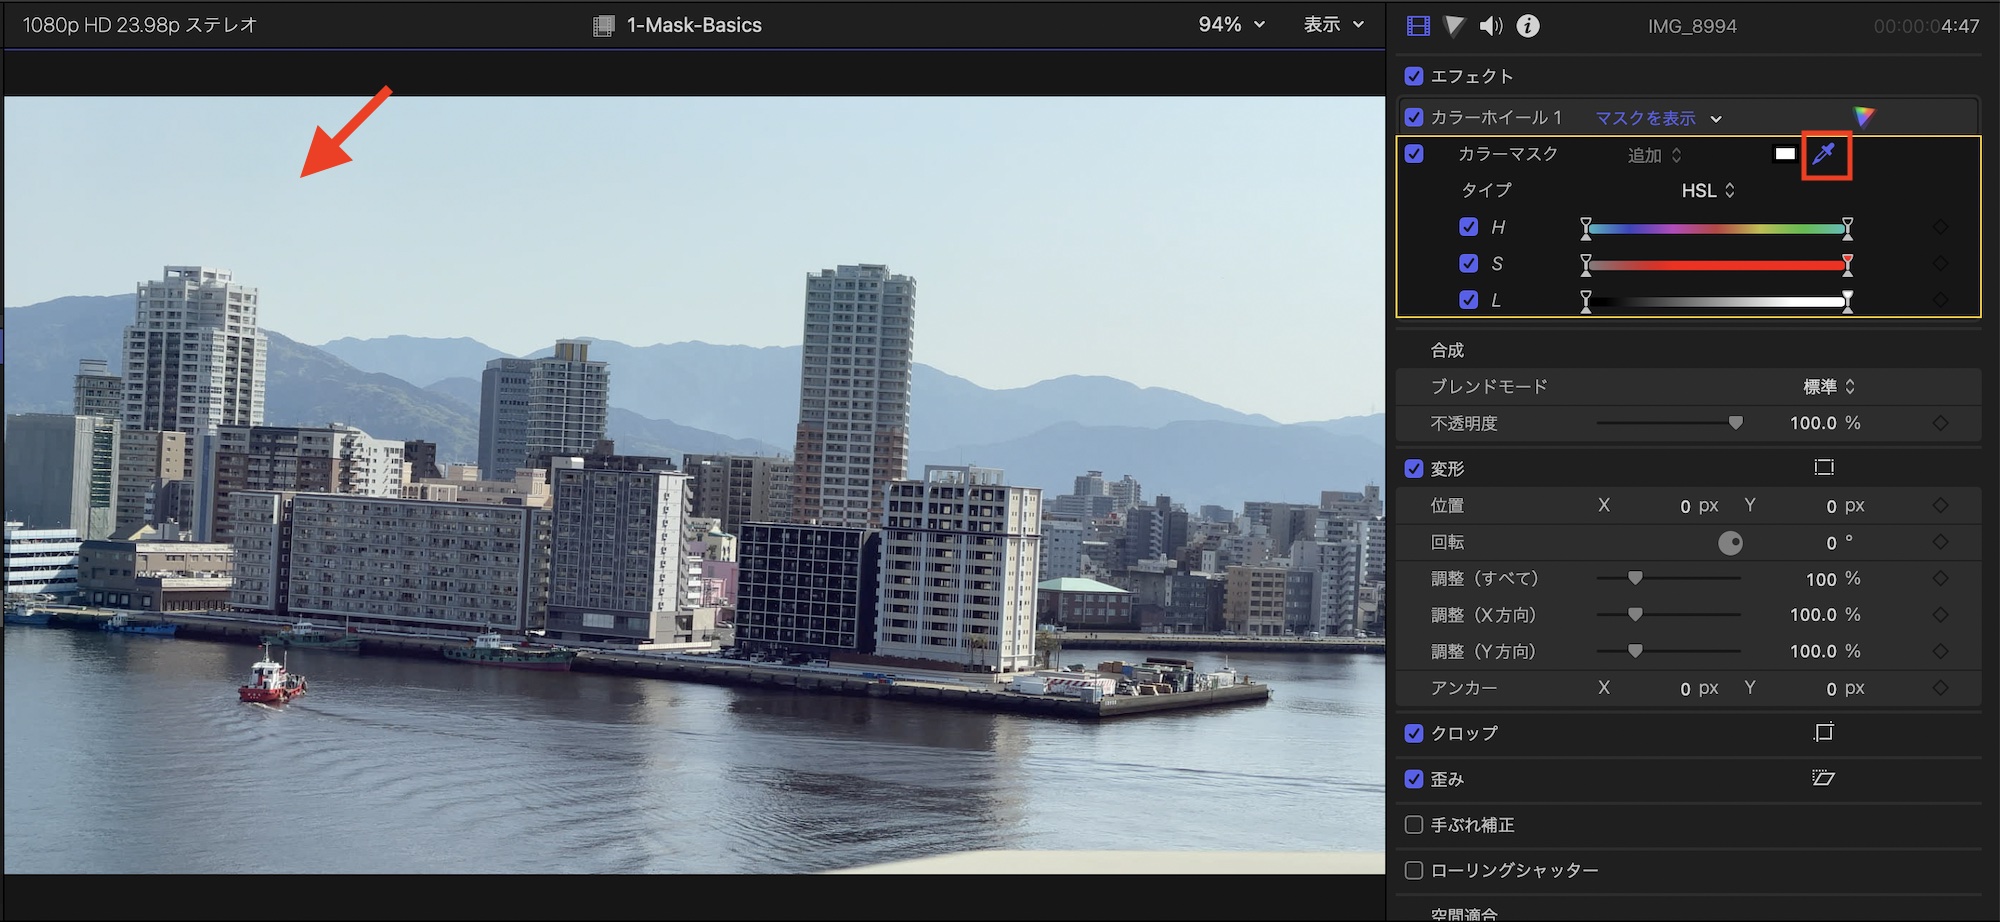The image size is (2000, 922).
Task: Open the color inspector tab
Action: (x=1454, y=26)
